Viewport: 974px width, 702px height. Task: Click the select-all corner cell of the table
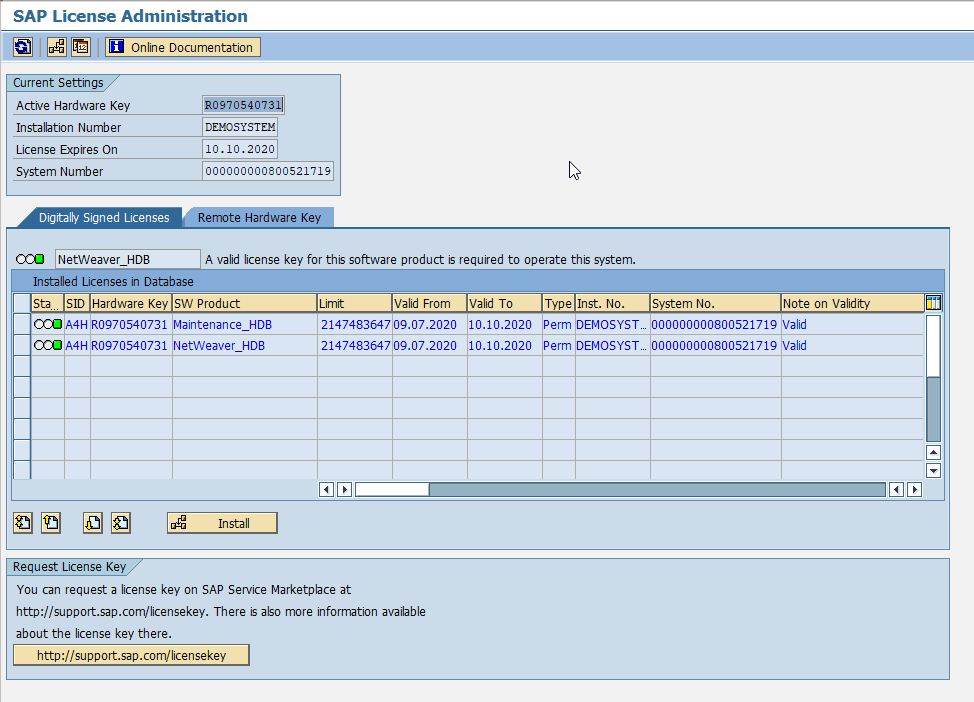pyautogui.click(x=22, y=303)
